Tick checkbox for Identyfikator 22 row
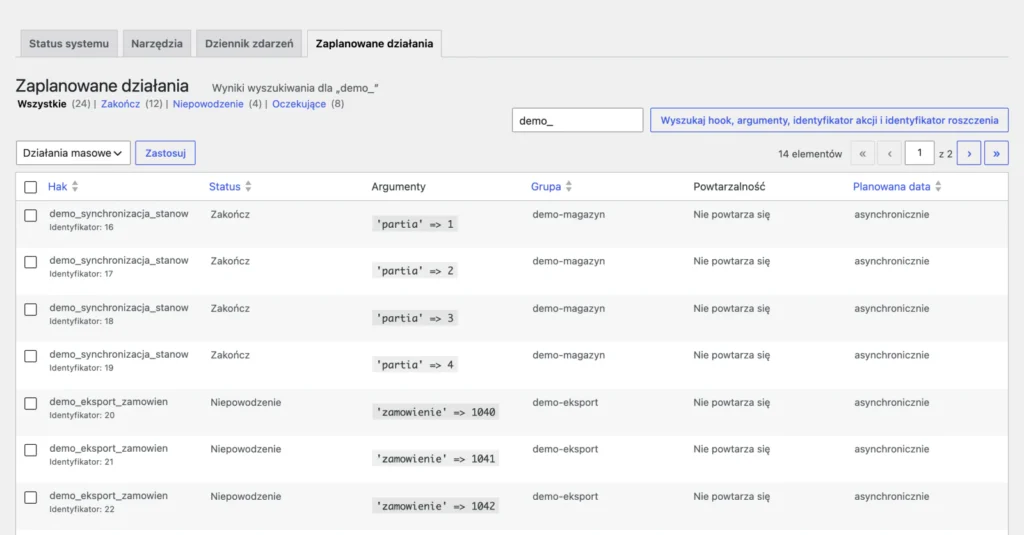 tap(31, 498)
